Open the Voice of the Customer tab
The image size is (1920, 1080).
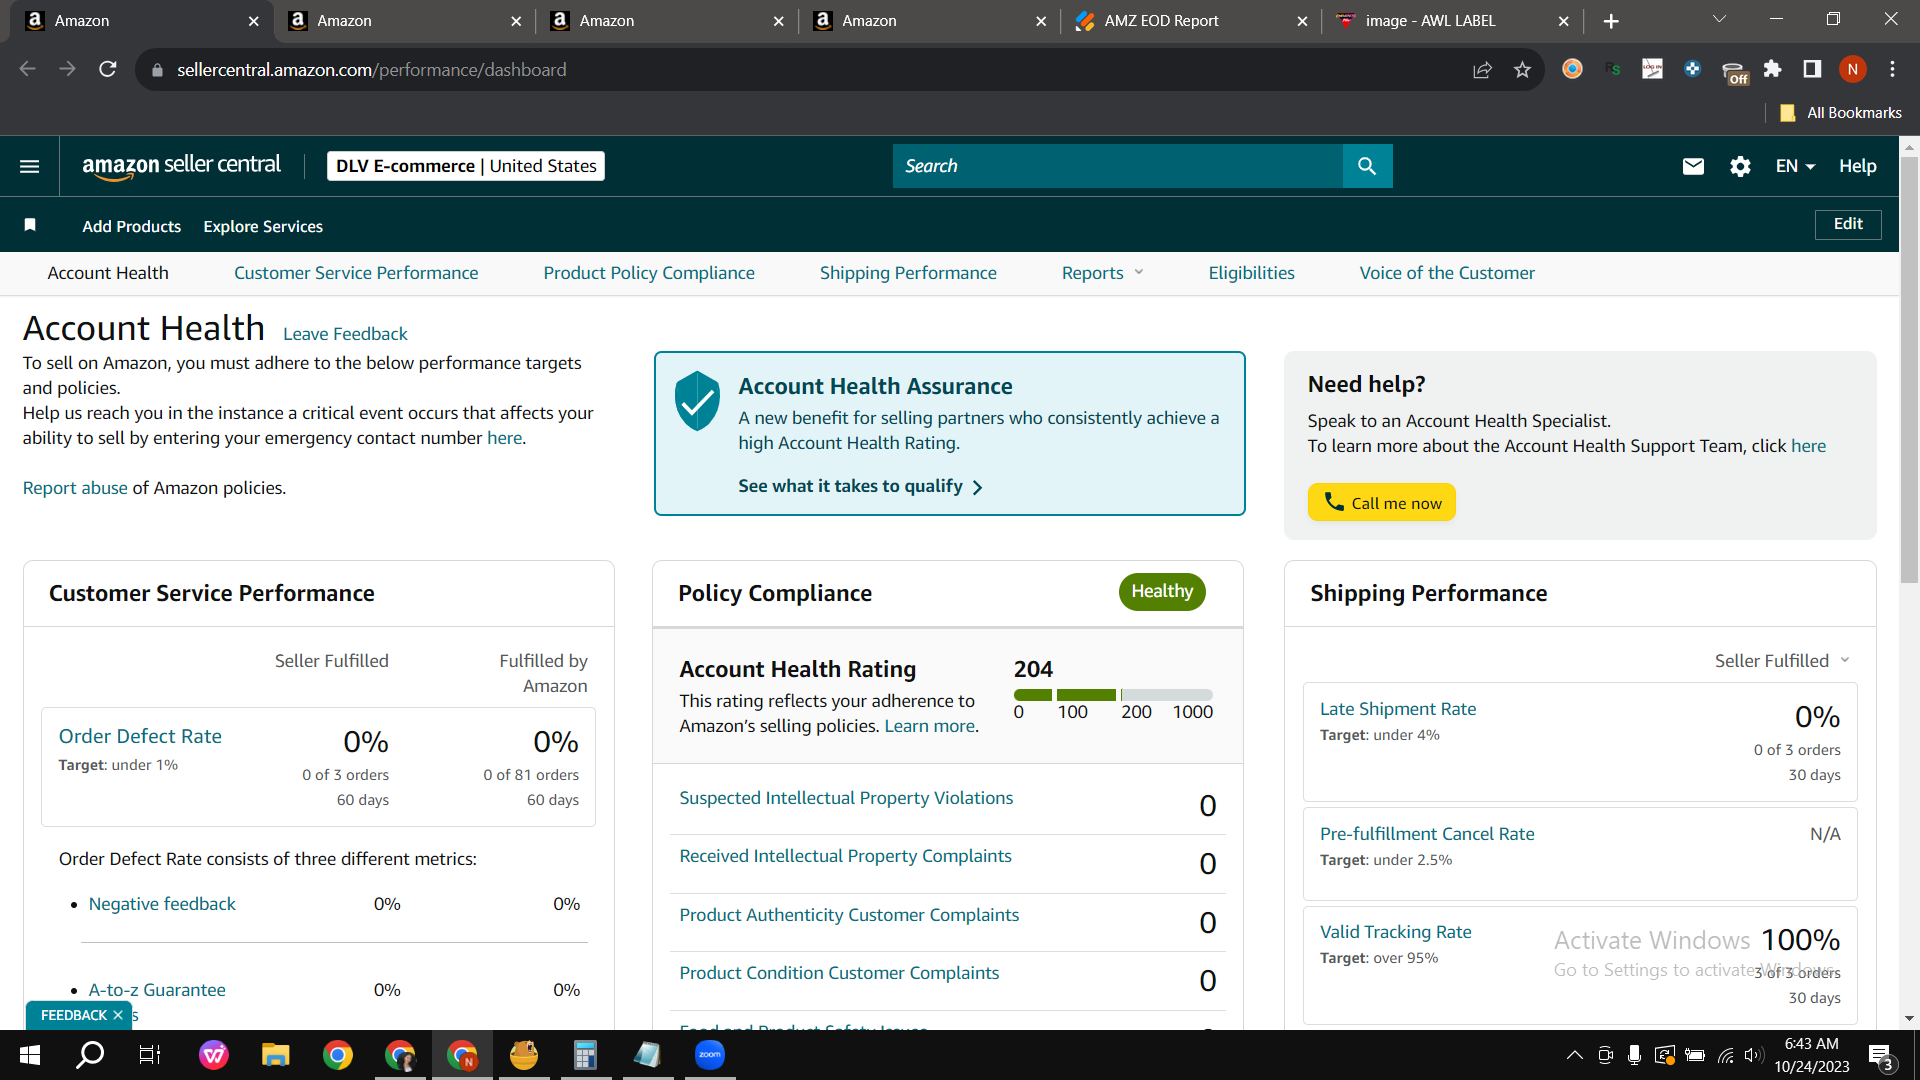1447,273
